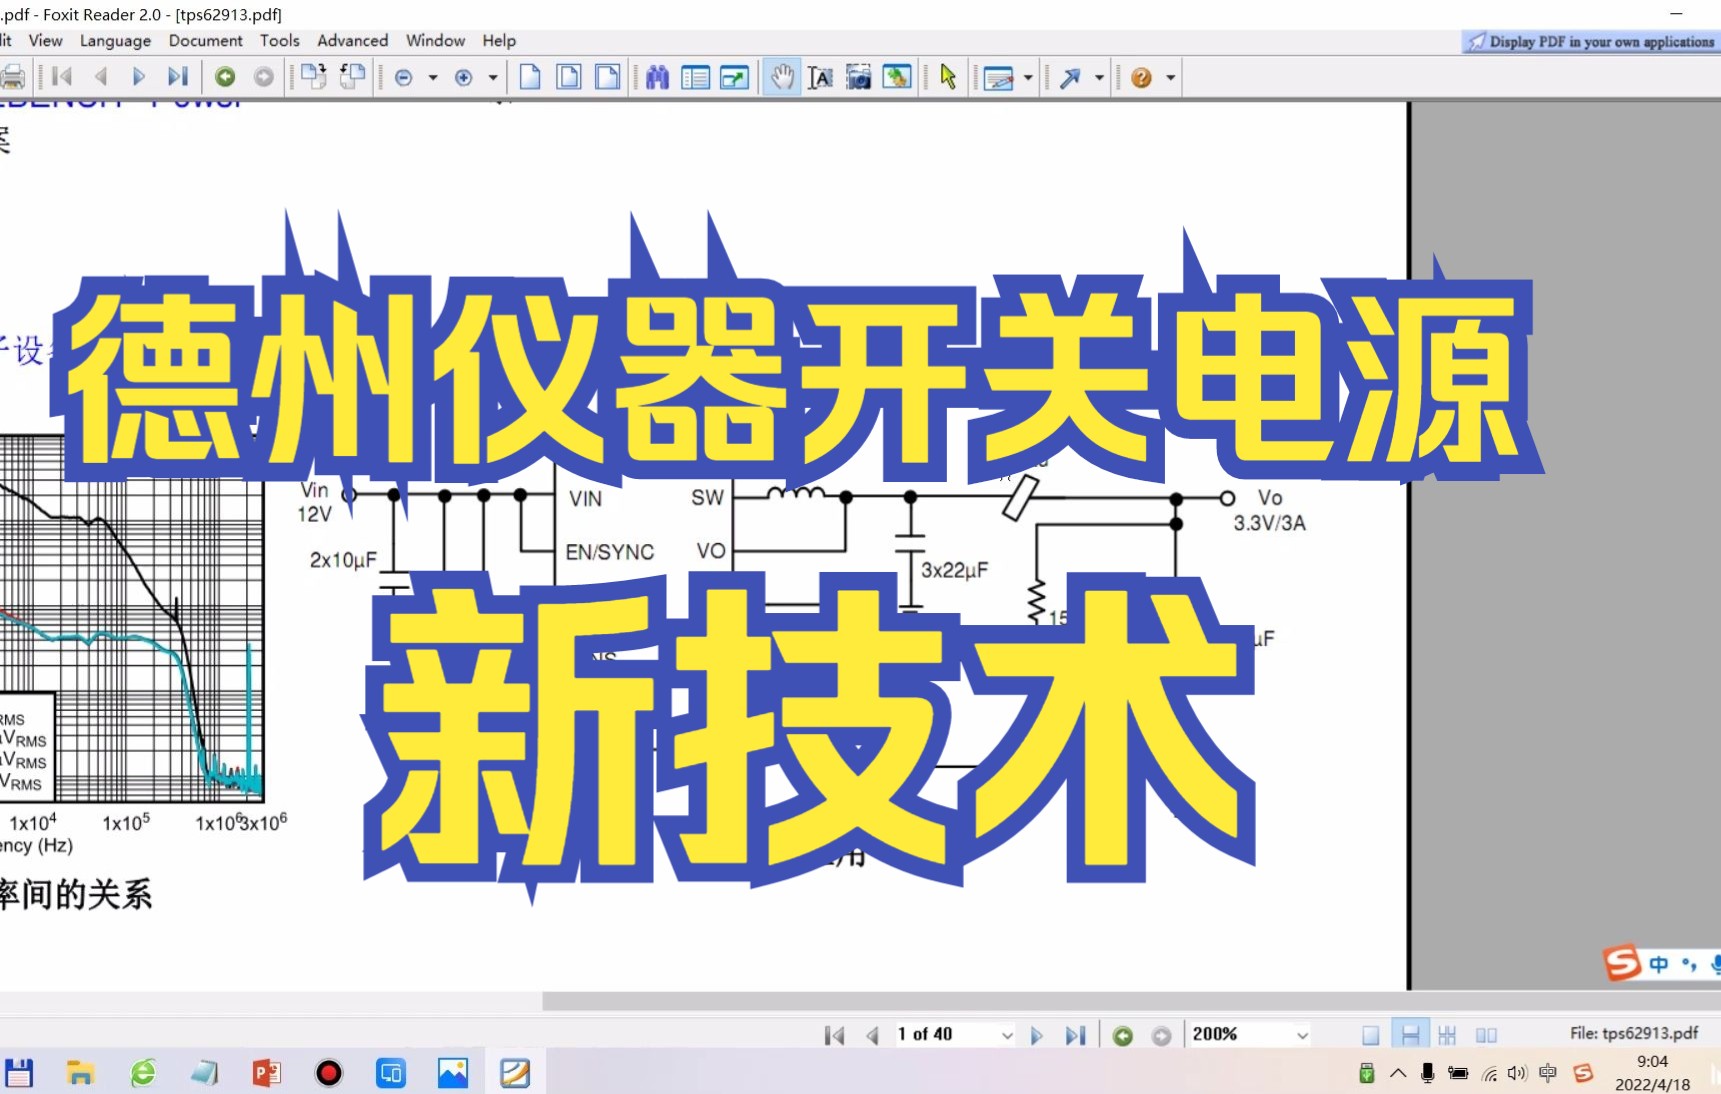Click the image annotation tool icon
1721x1094 pixels.
pos(897,77)
